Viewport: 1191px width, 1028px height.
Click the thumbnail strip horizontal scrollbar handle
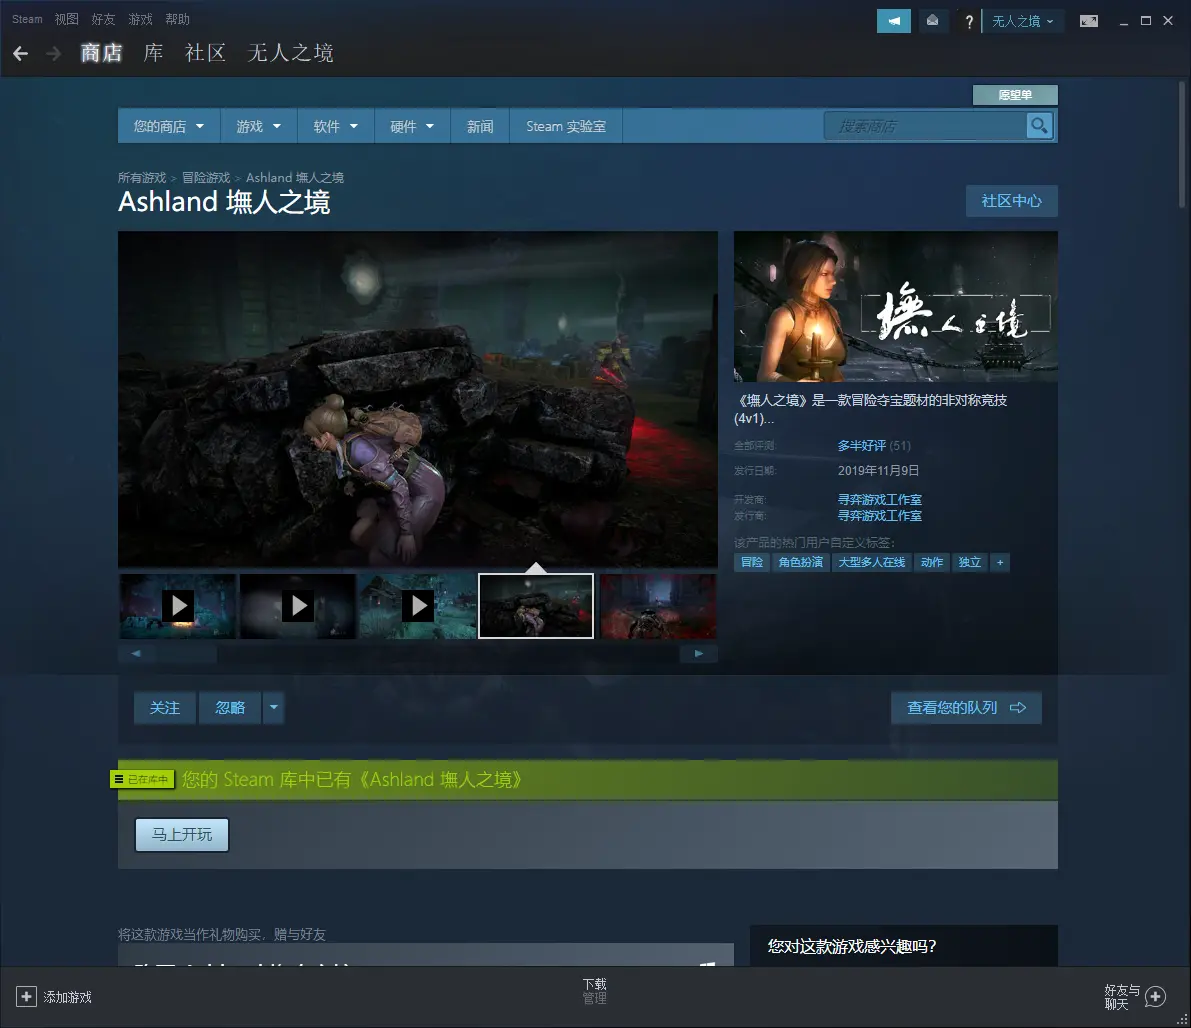(186, 653)
